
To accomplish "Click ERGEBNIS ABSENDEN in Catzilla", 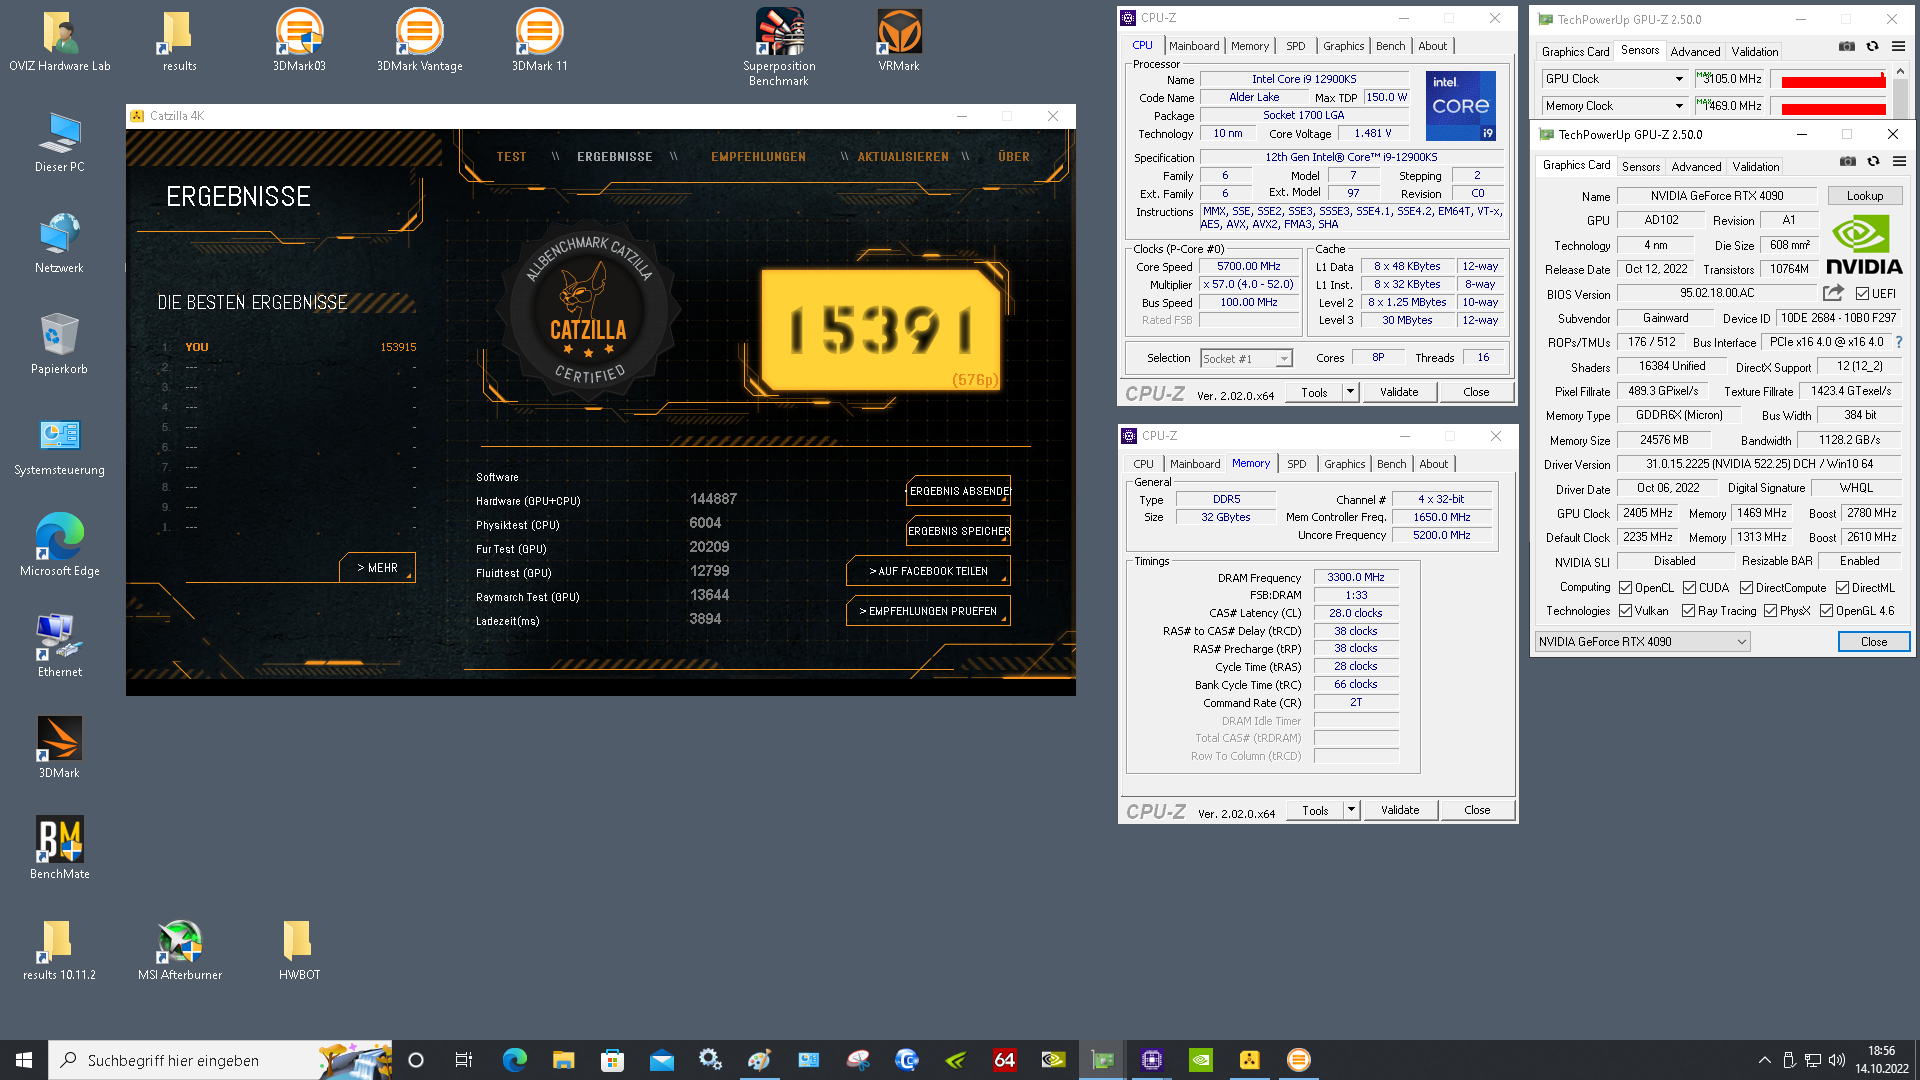I will point(958,491).
